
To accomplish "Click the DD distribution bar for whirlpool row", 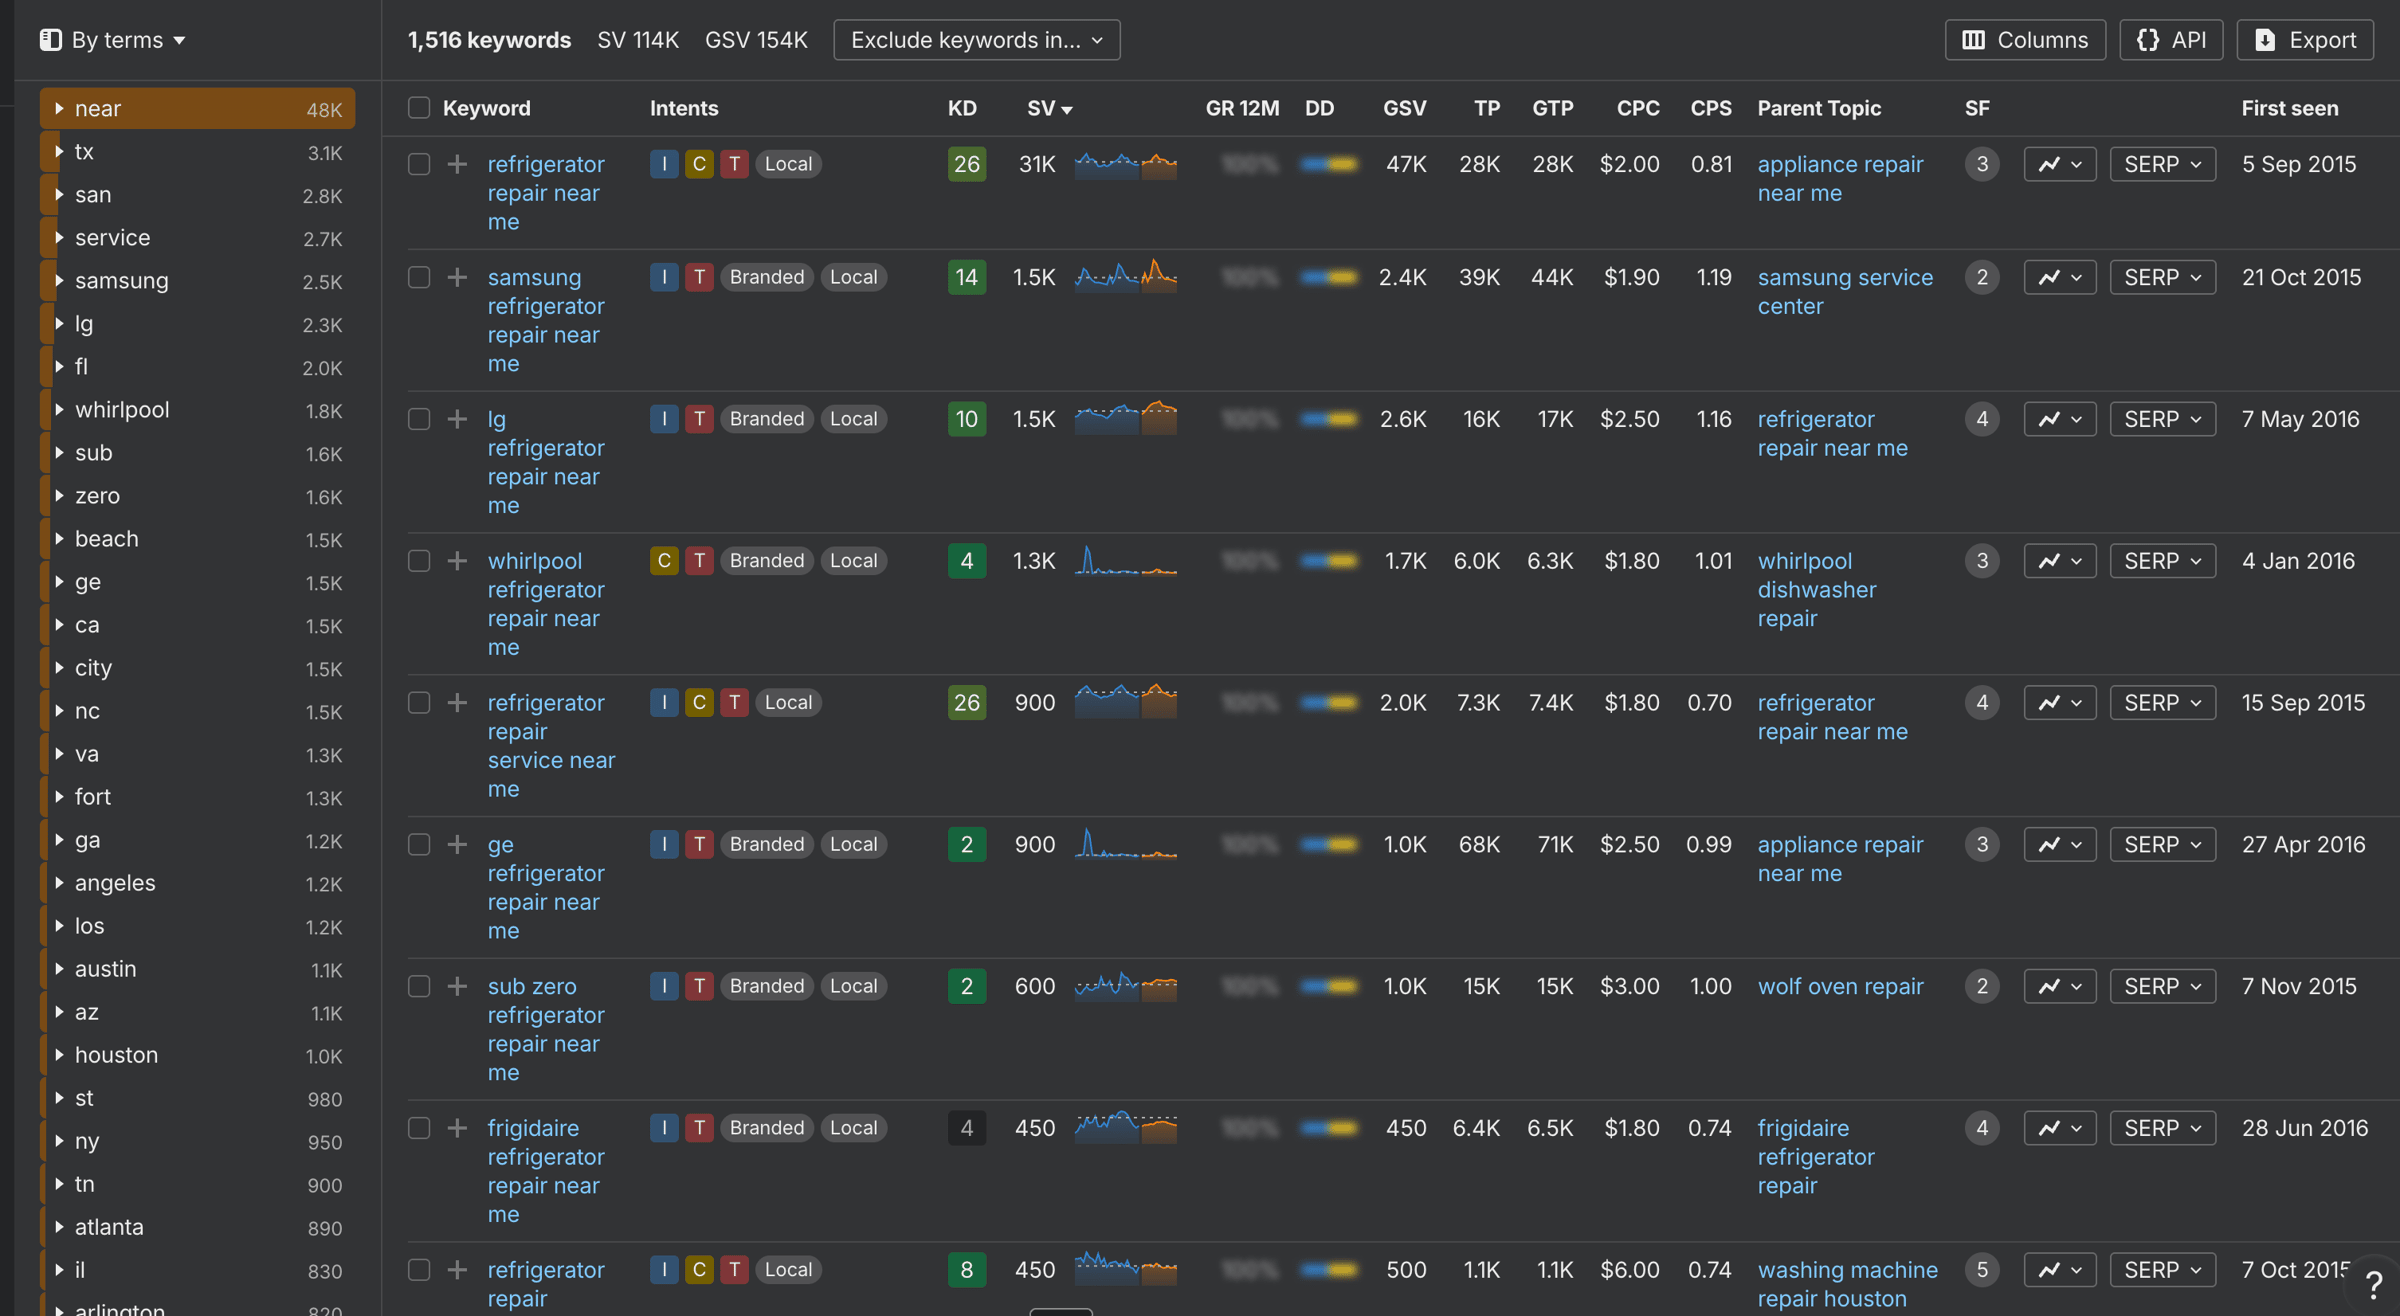I will [x=1329, y=561].
